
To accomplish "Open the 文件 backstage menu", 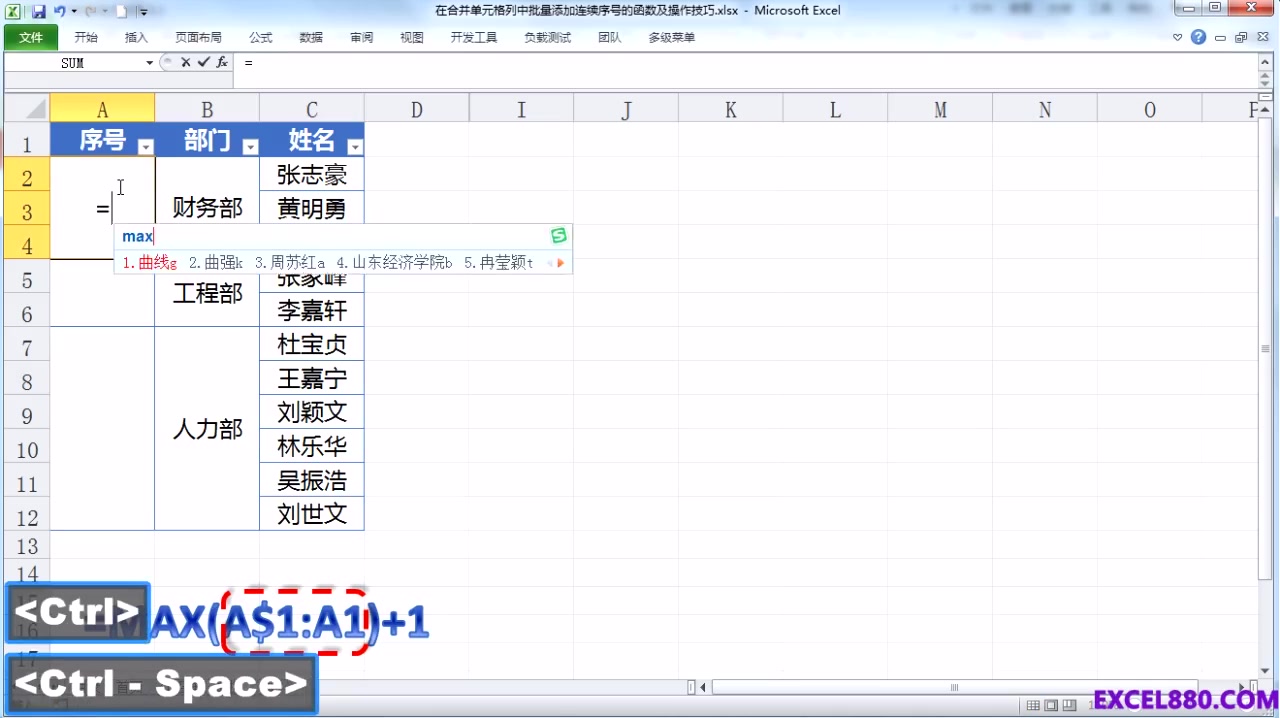I will [x=30, y=37].
